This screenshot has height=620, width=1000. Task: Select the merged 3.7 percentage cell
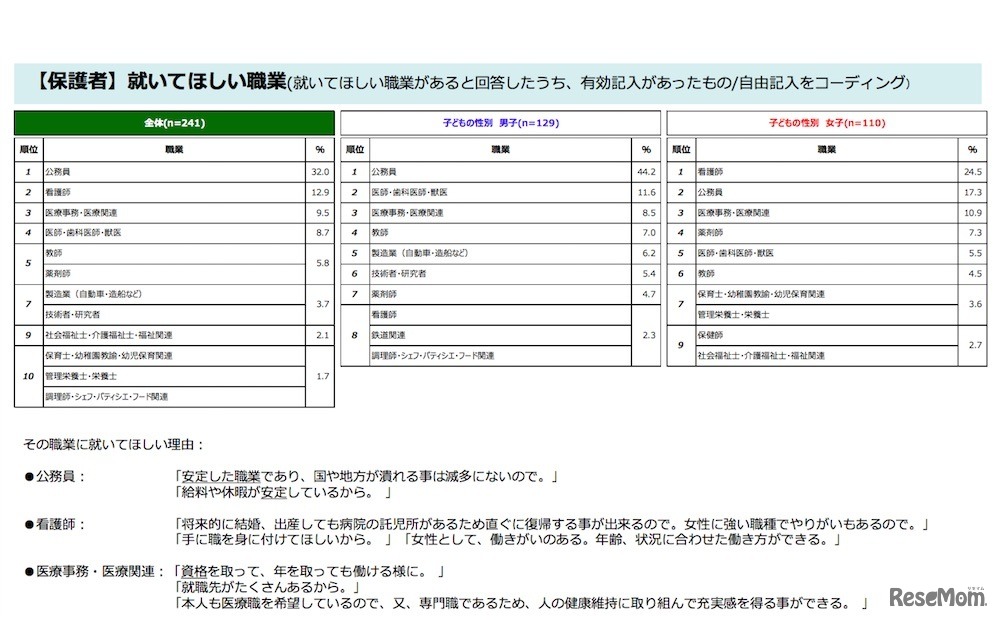coord(320,304)
